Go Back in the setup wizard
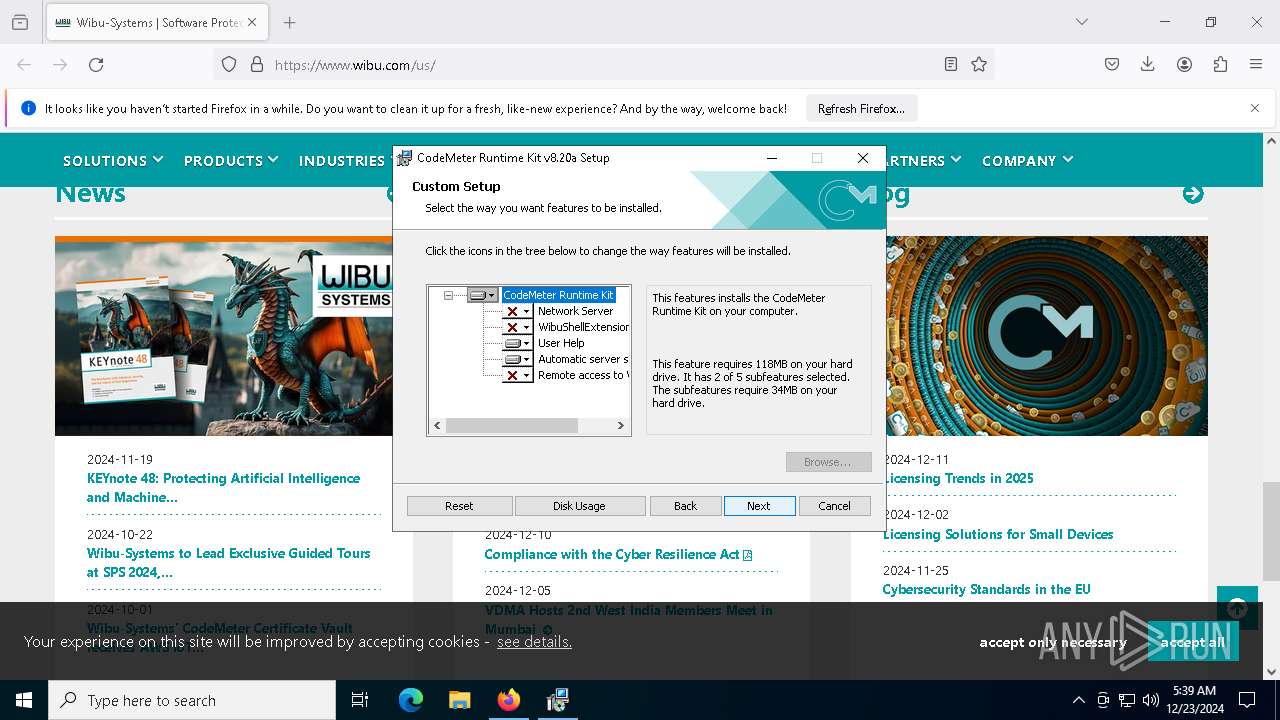The width and height of the screenshot is (1280, 720). pos(685,506)
